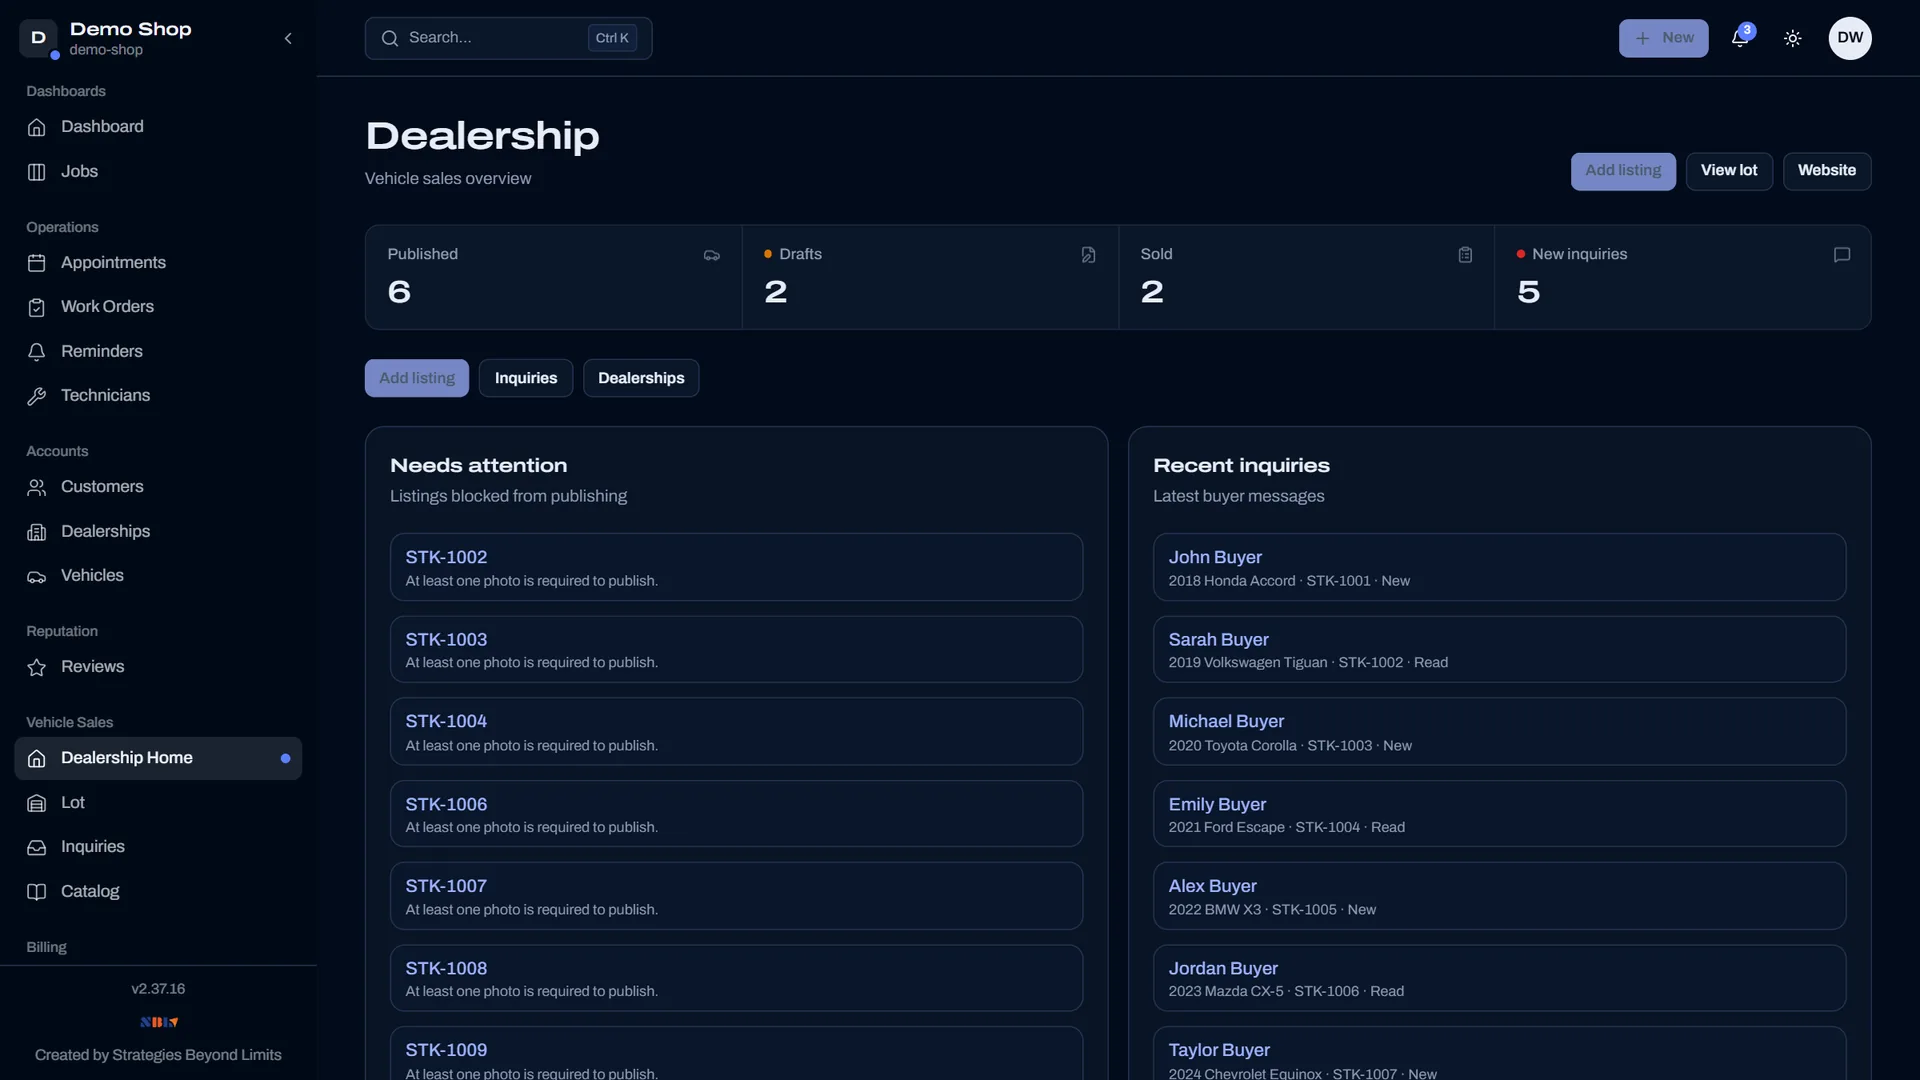The image size is (1920, 1080).
Task: Click the New button in top bar
Action: click(1663, 38)
